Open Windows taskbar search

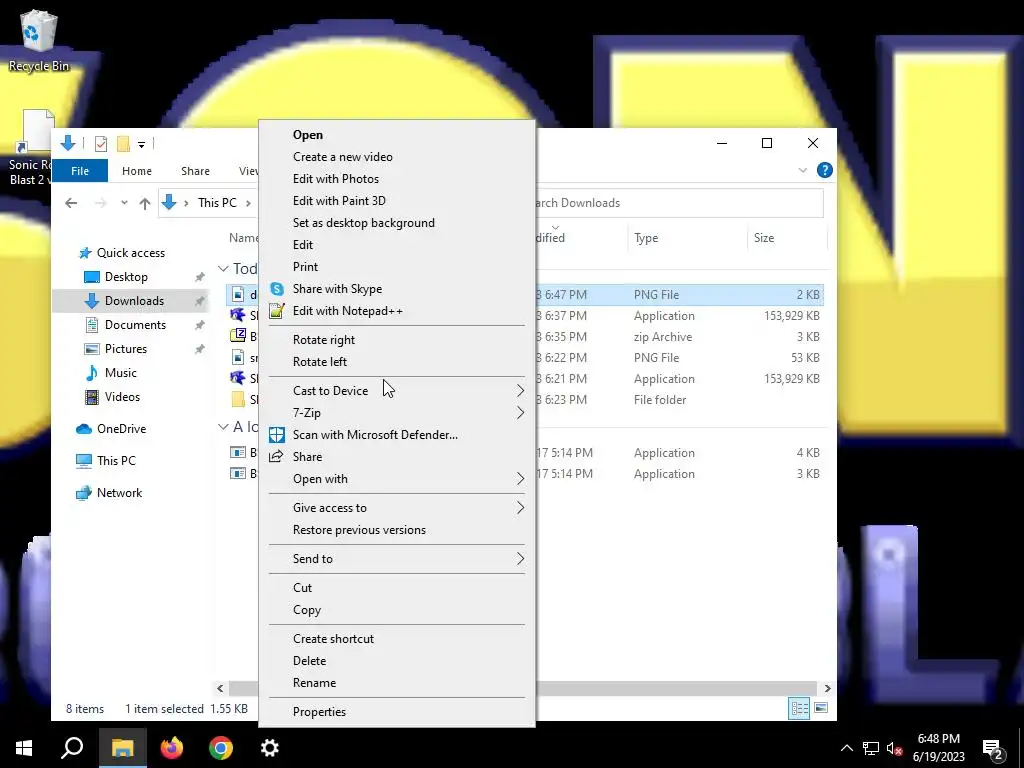click(x=72, y=748)
